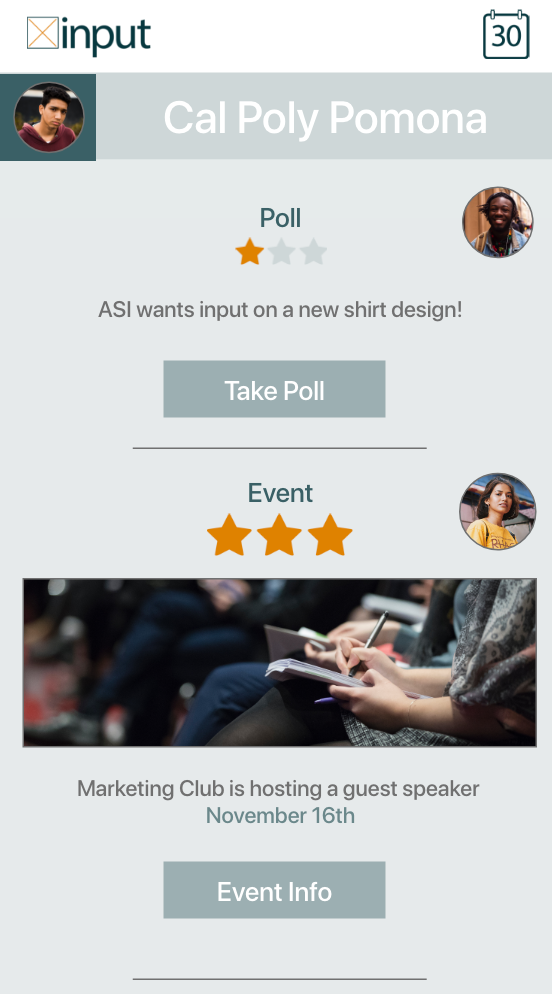This screenshot has width=552, height=994.
Task: Open the guest speaker event photo
Action: [x=279, y=662]
